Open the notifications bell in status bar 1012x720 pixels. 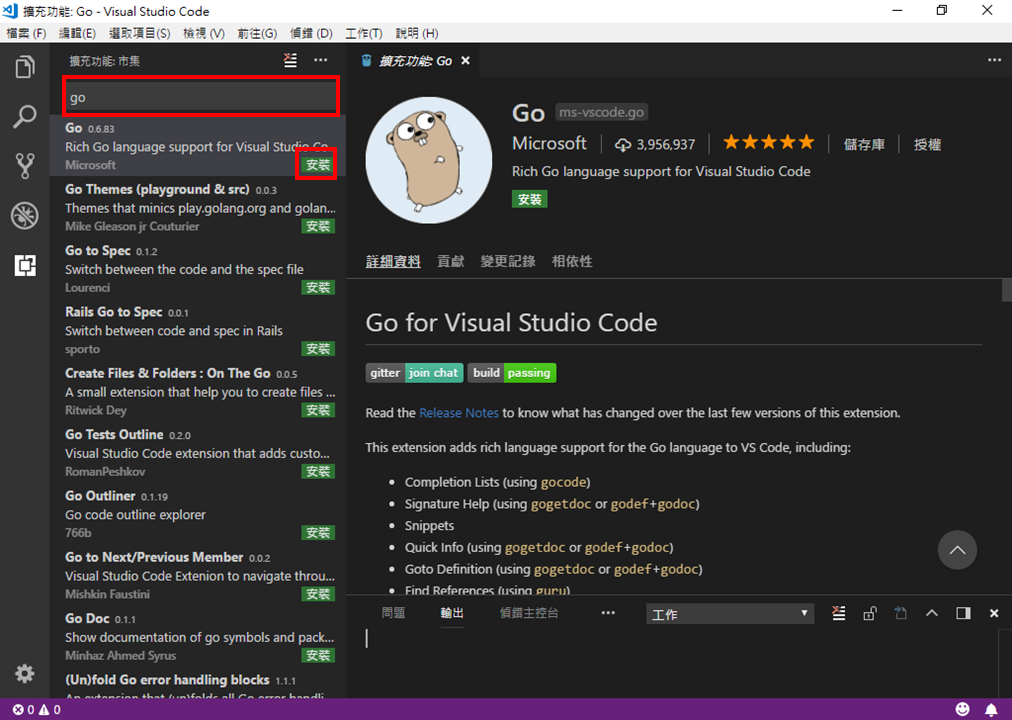coord(991,710)
